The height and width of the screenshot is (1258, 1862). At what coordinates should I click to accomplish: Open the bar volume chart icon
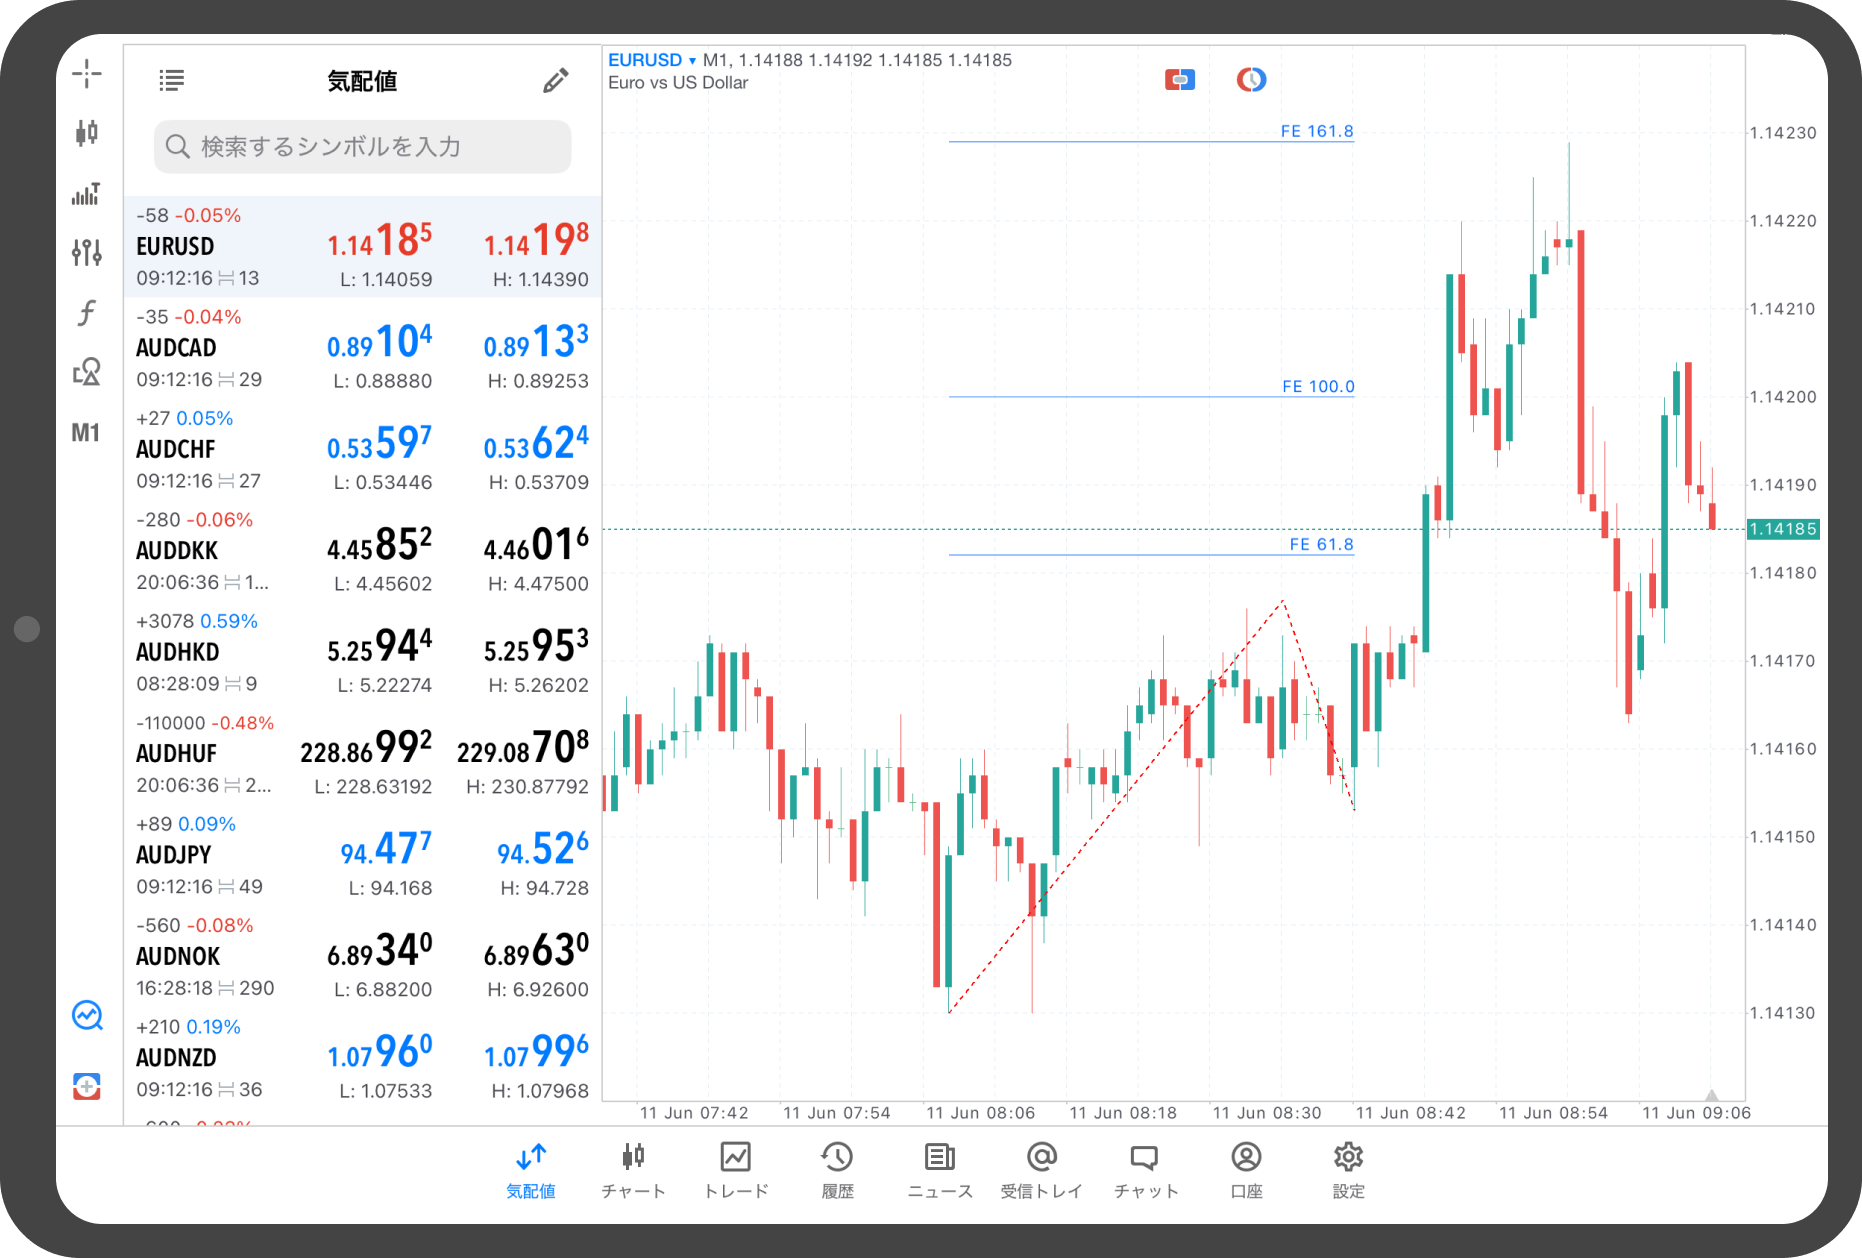(x=87, y=193)
